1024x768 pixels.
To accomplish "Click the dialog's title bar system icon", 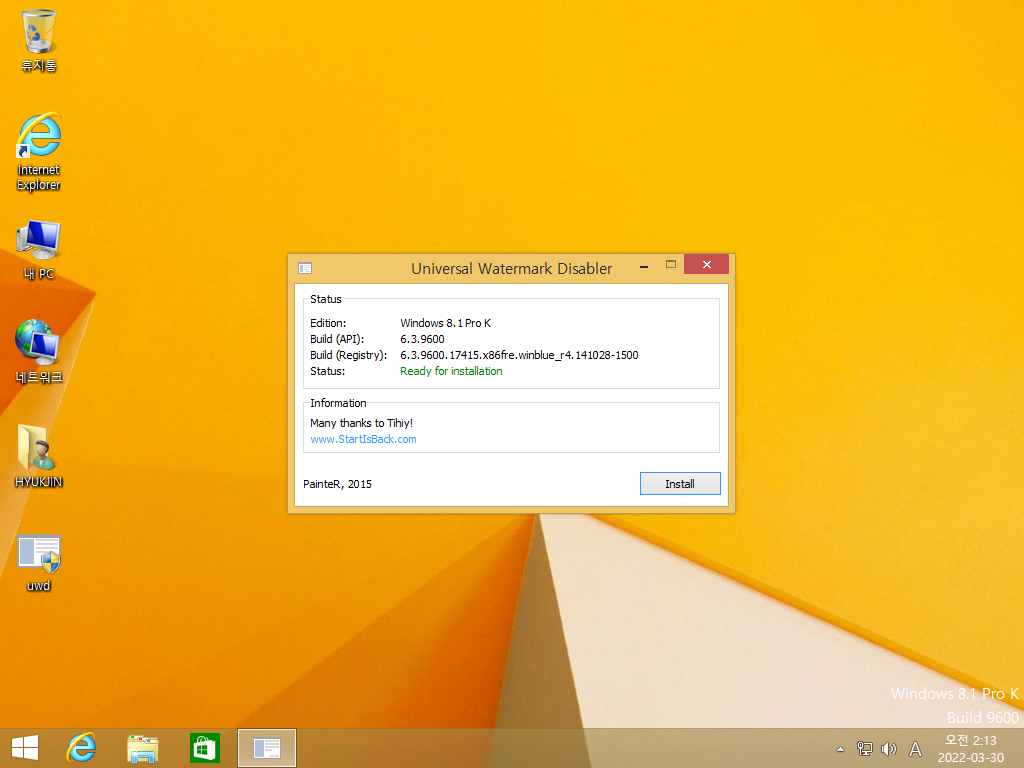I will [305, 268].
